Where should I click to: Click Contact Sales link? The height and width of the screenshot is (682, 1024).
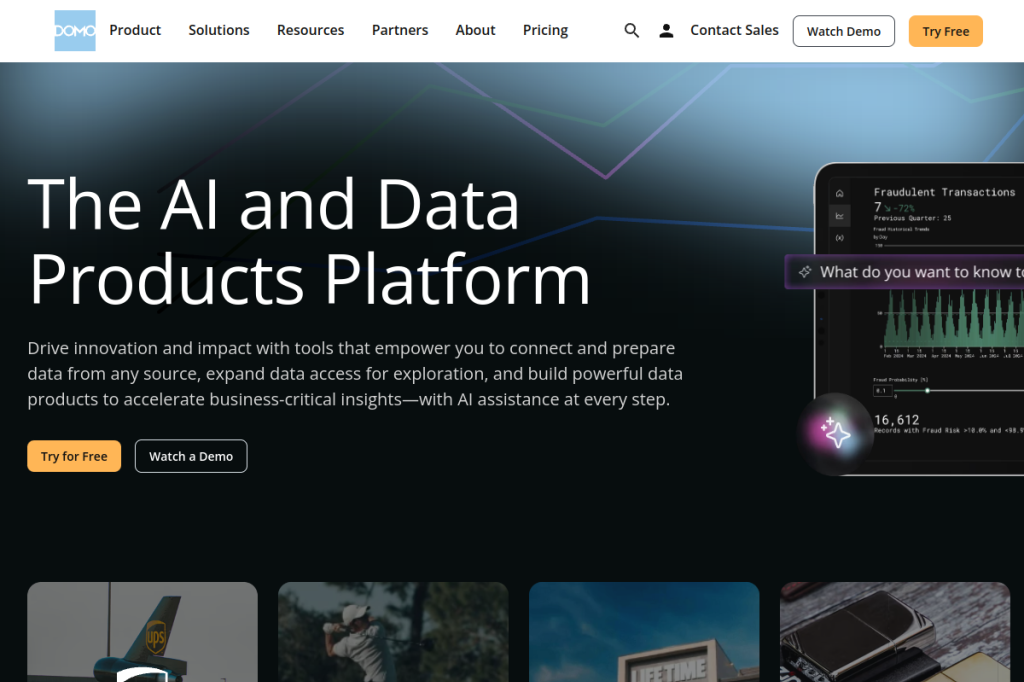coord(734,30)
